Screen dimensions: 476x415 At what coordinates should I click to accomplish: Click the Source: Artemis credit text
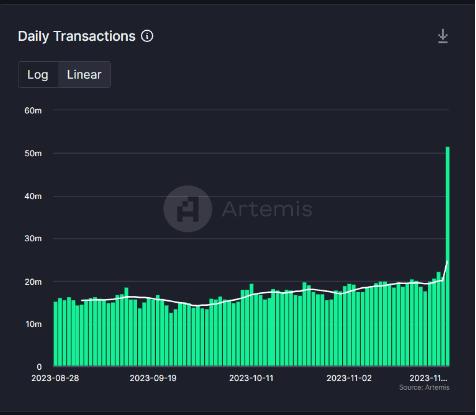424,388
